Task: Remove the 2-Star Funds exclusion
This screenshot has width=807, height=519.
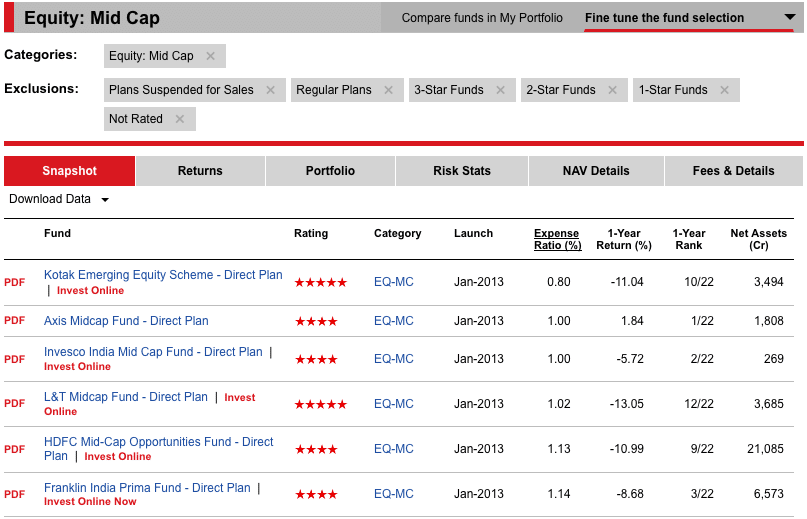Action: (x=612, y=90)
